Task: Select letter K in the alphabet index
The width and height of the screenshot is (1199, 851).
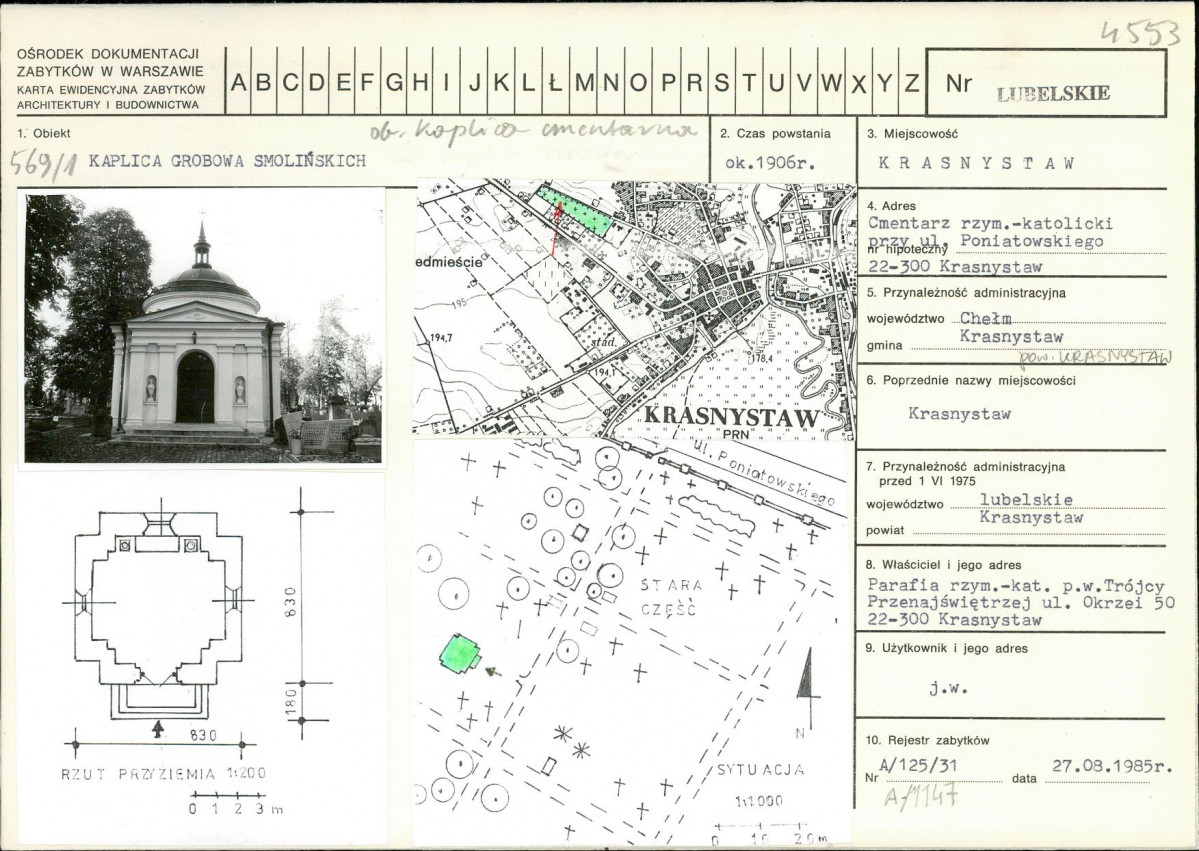Action: (502, 82)
